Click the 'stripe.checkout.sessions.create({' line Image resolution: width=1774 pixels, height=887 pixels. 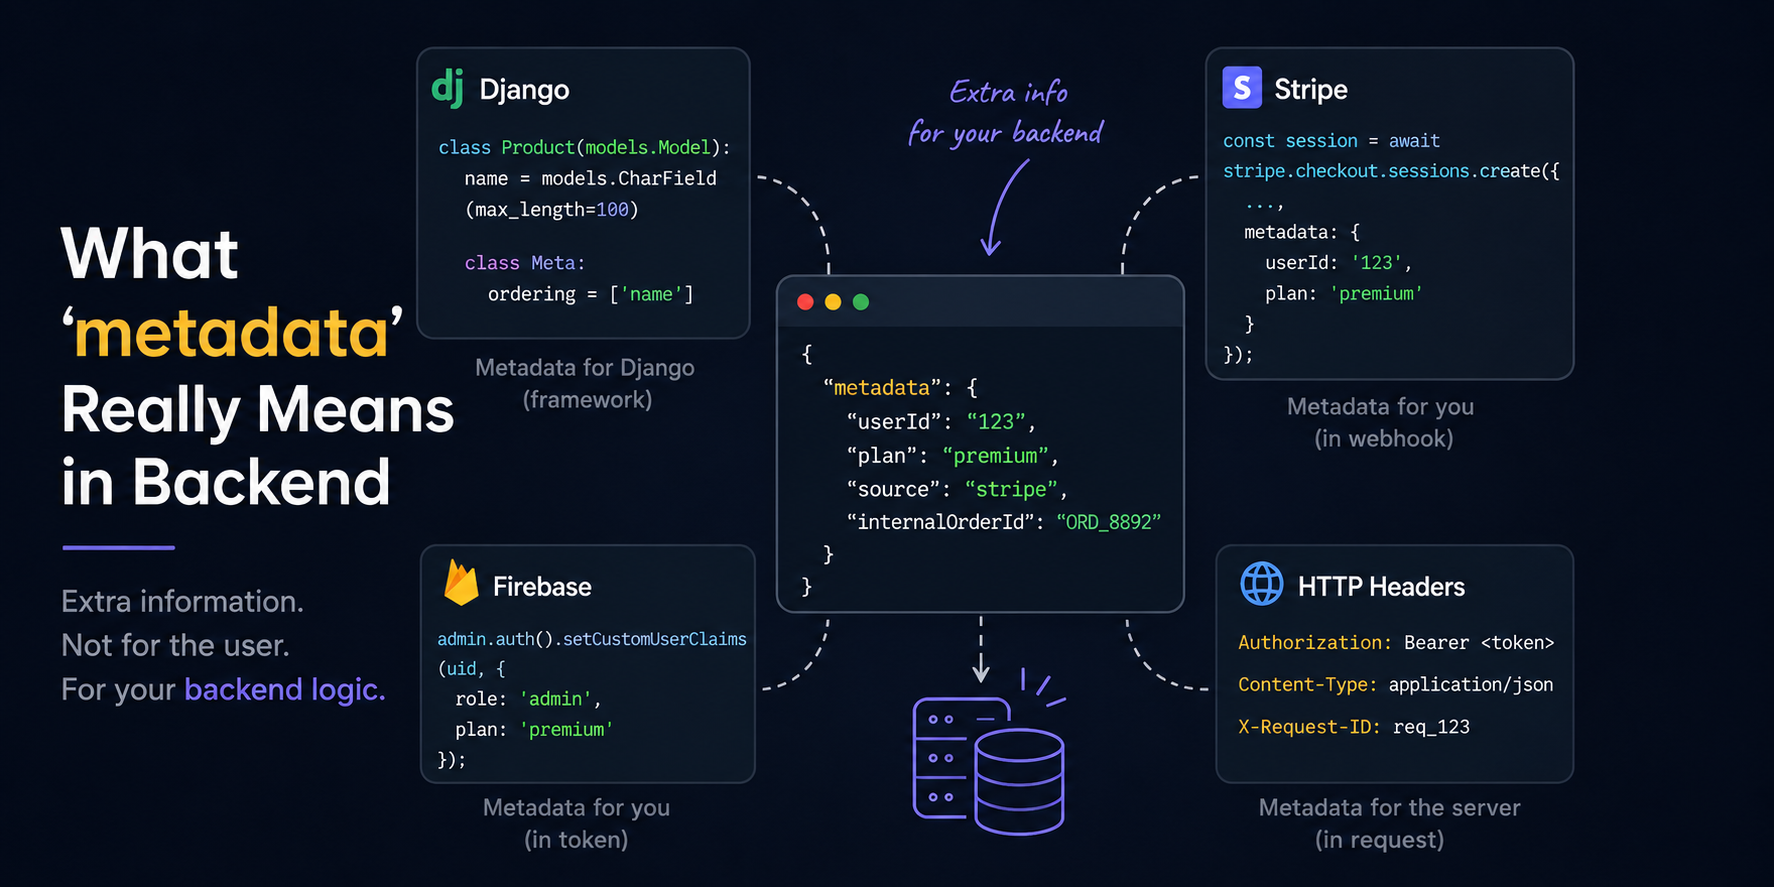pos(1391,171)
